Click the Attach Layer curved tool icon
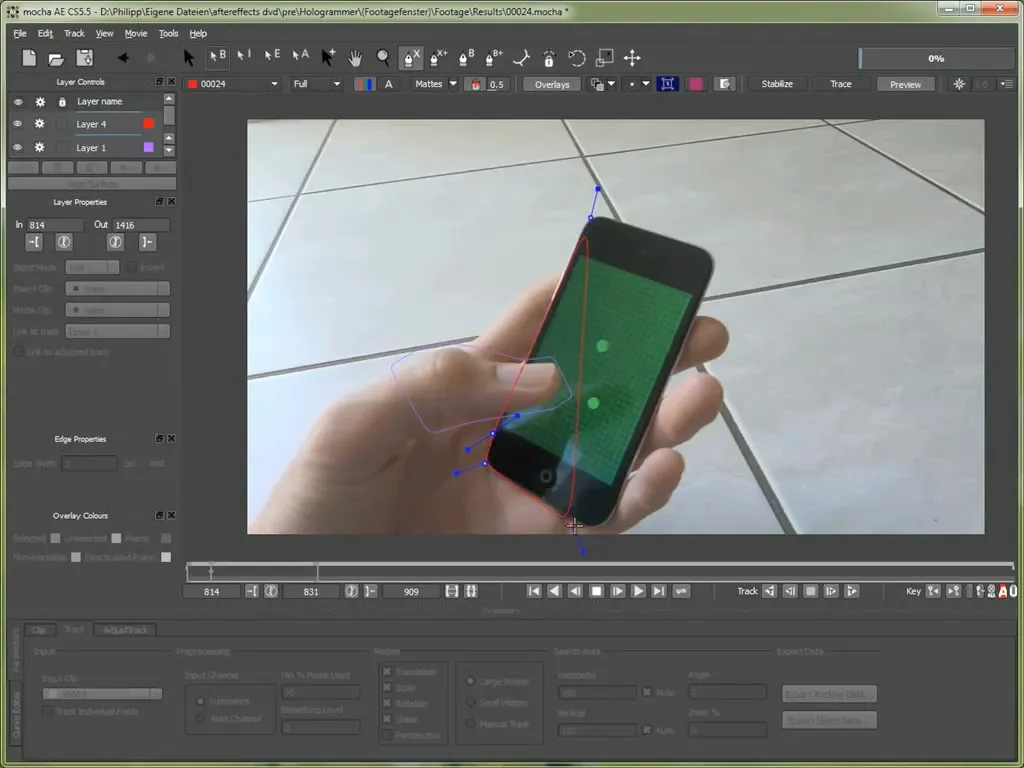 click(x=521, y=58)
